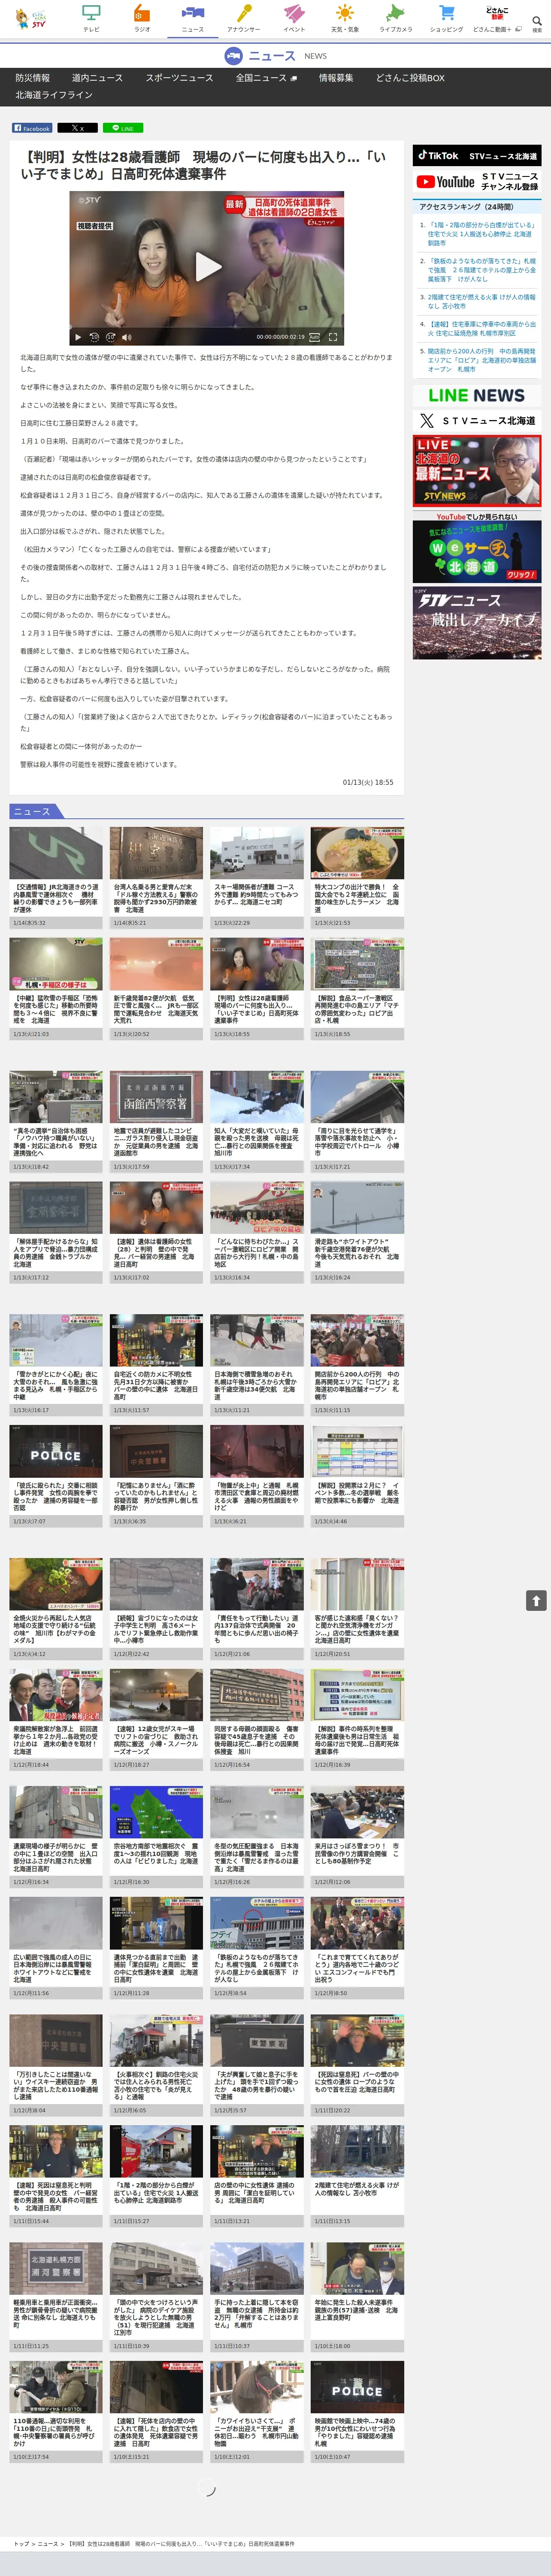Open the 北海道札幌方面滝川警察署 sign thumbnail
The image size is (551, 2576).
coord(56,2269)
